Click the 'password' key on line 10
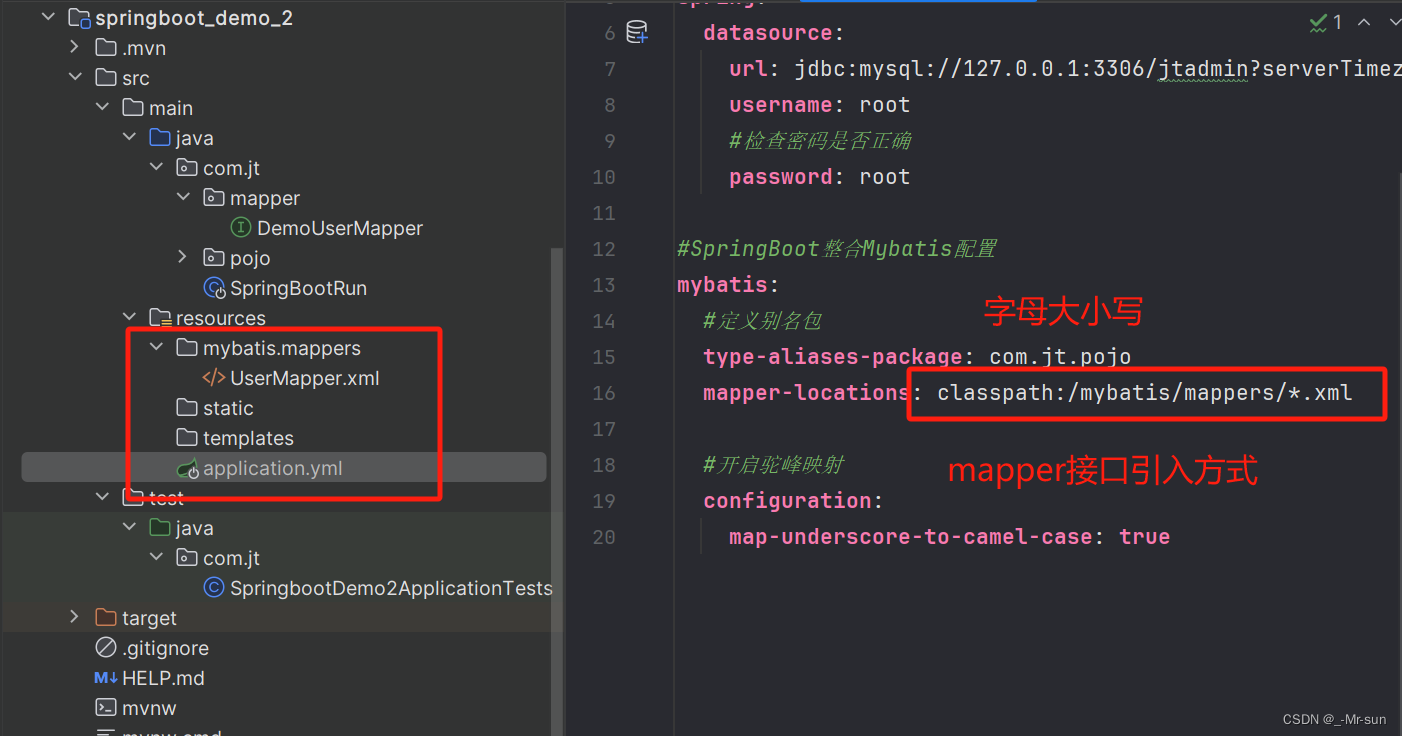This screenshot has height=736, width=1402. click(781, 177)
